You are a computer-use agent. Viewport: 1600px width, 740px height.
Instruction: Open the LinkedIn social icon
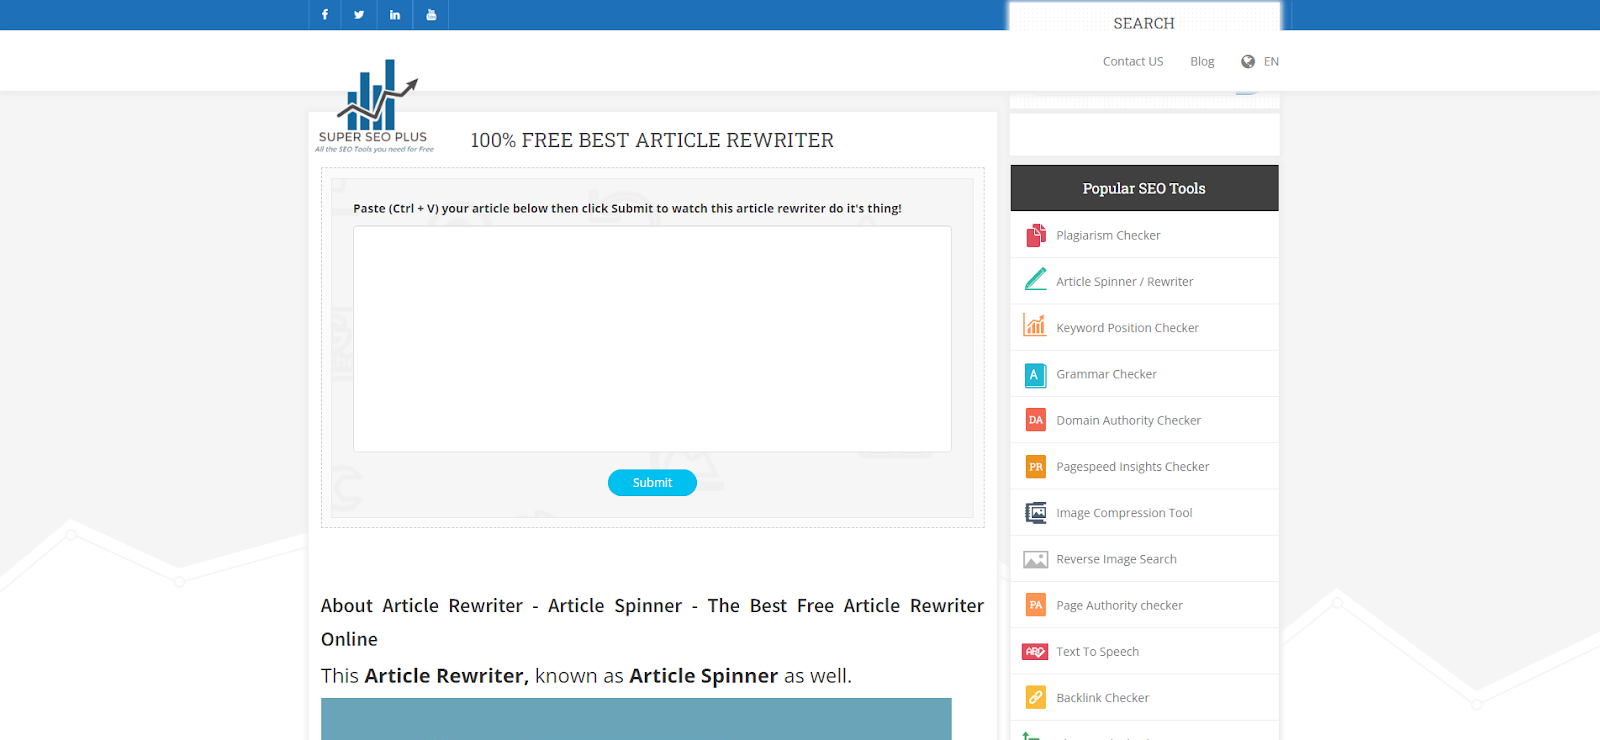coord(395,14)
